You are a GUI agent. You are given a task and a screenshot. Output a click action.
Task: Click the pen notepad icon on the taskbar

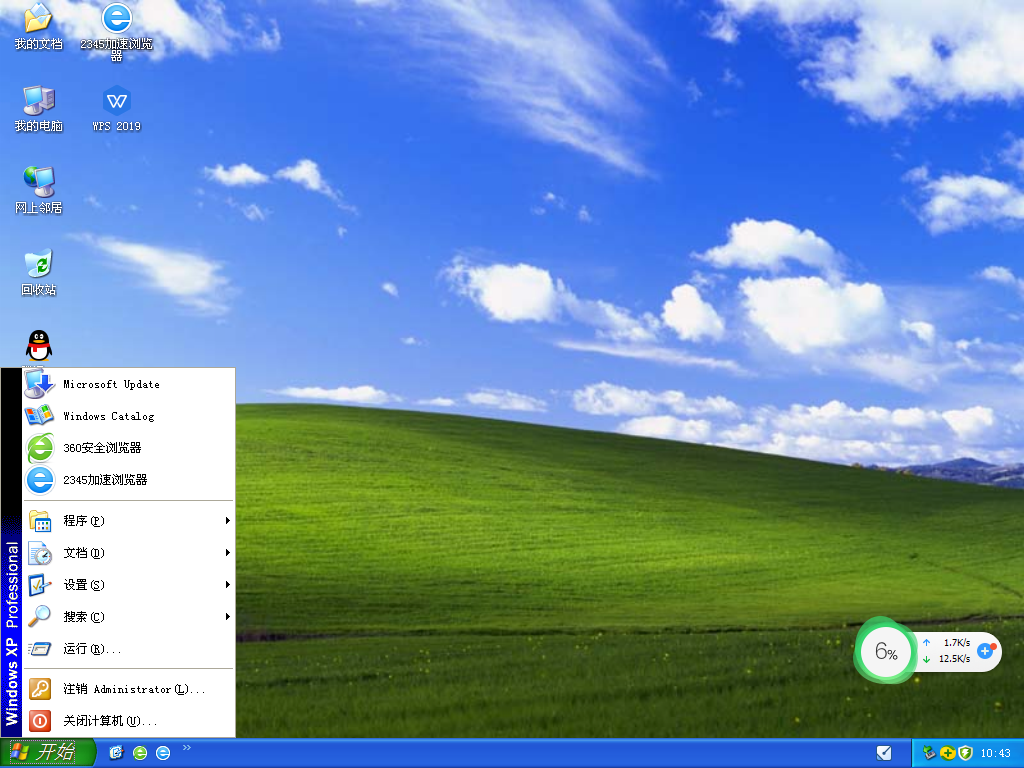(884, 753)
